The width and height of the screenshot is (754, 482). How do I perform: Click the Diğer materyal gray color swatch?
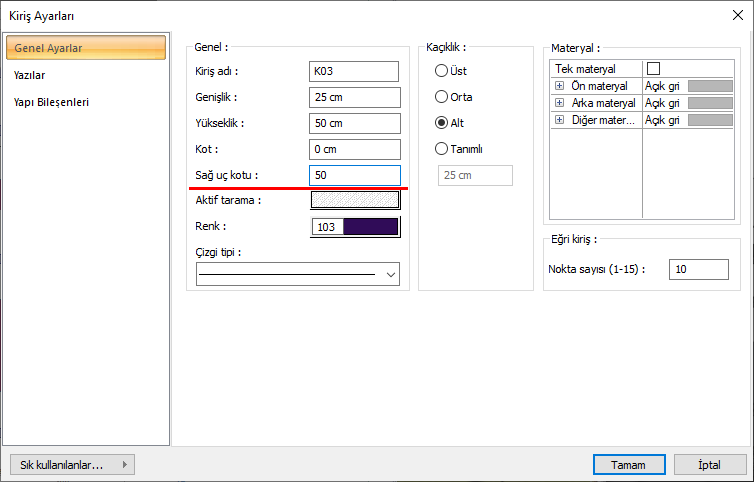tap(710, 120)
